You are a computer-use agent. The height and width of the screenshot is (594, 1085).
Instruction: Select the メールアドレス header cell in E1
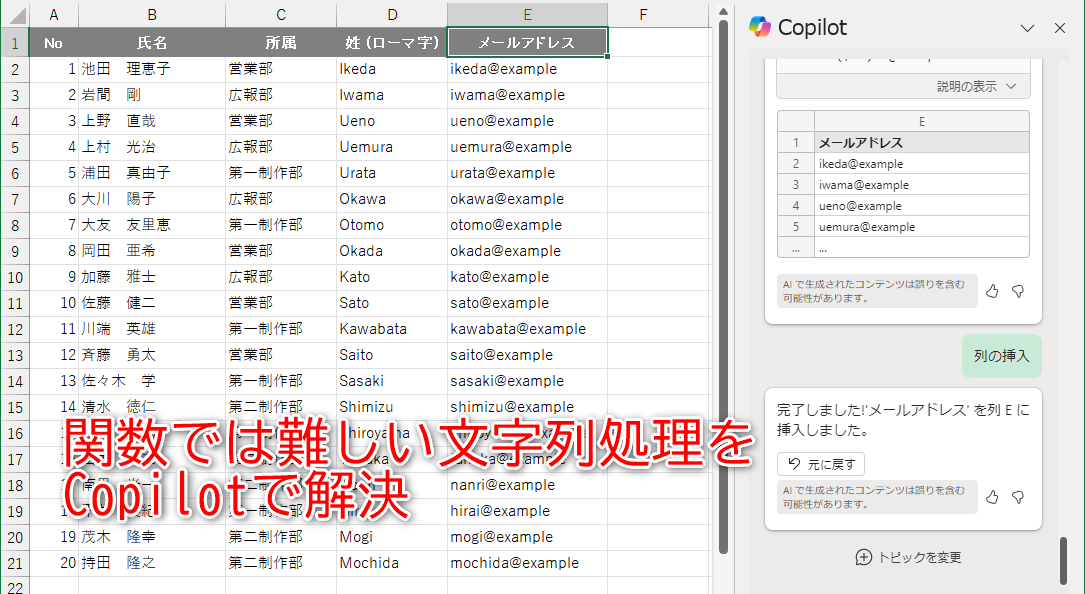527,42
